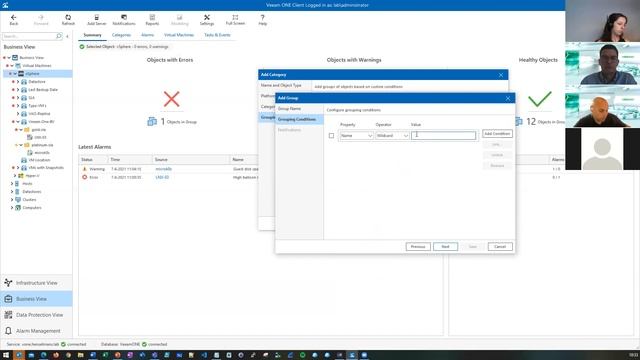Viewport: 640px width, 360px height.
Task: Collapse the vSphere tree node
Action: pyautogui.click(x=15, y=74)
